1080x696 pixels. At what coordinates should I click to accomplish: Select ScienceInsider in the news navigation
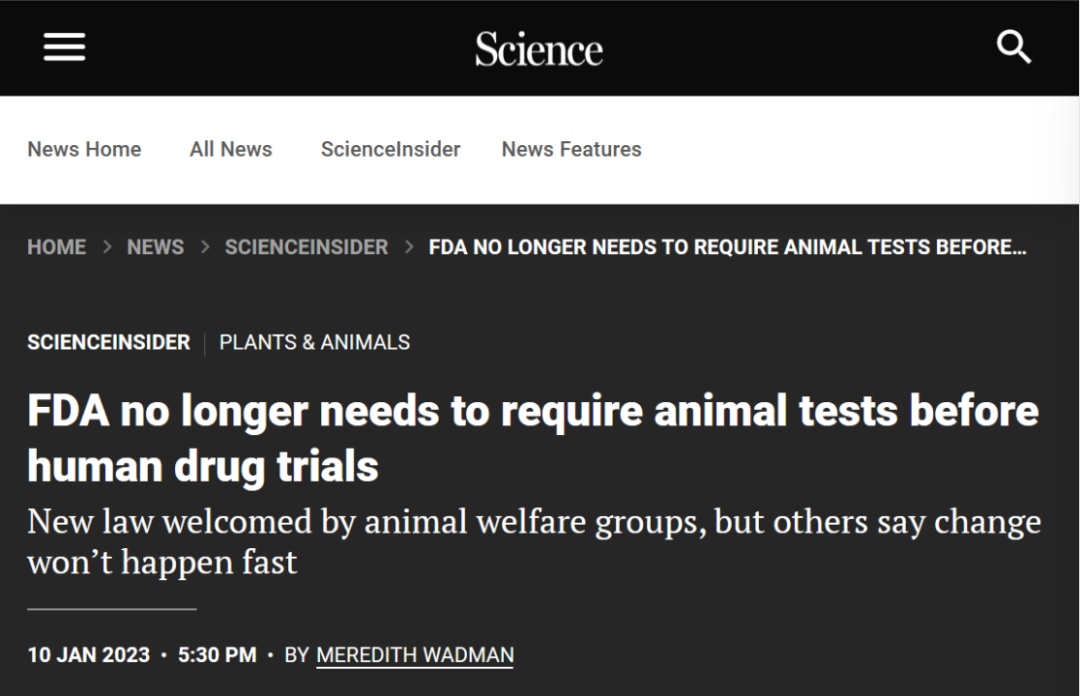391,149
